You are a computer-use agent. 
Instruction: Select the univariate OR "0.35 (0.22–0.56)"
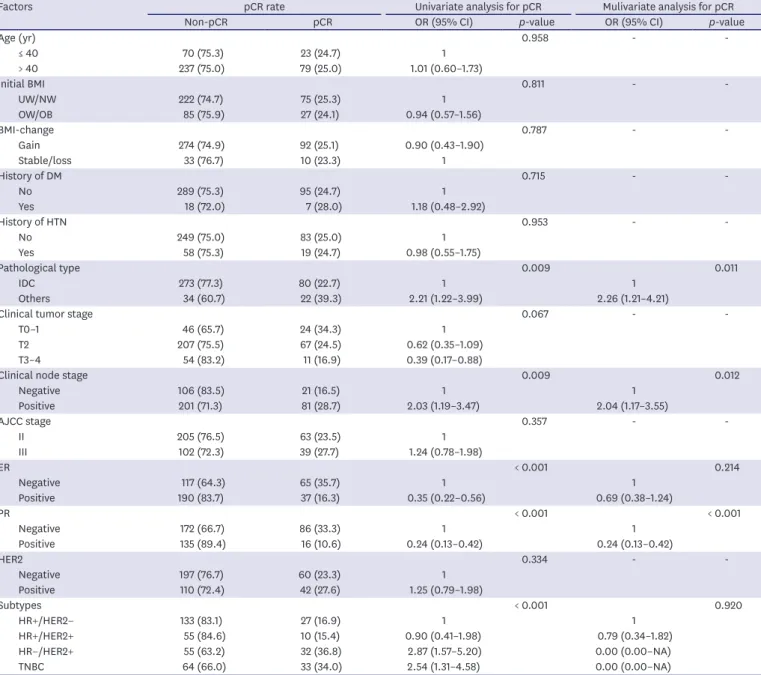(447, 498)
